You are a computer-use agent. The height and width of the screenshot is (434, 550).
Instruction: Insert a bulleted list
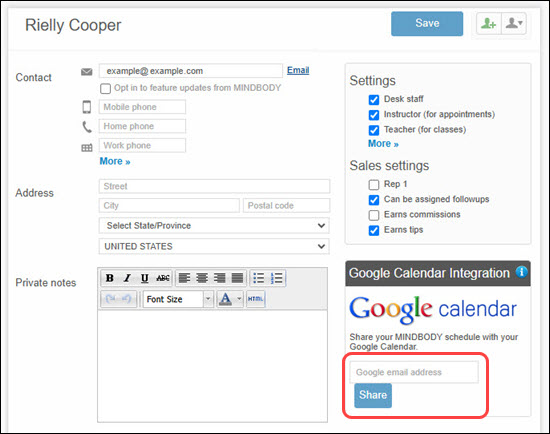coord(259,278)
